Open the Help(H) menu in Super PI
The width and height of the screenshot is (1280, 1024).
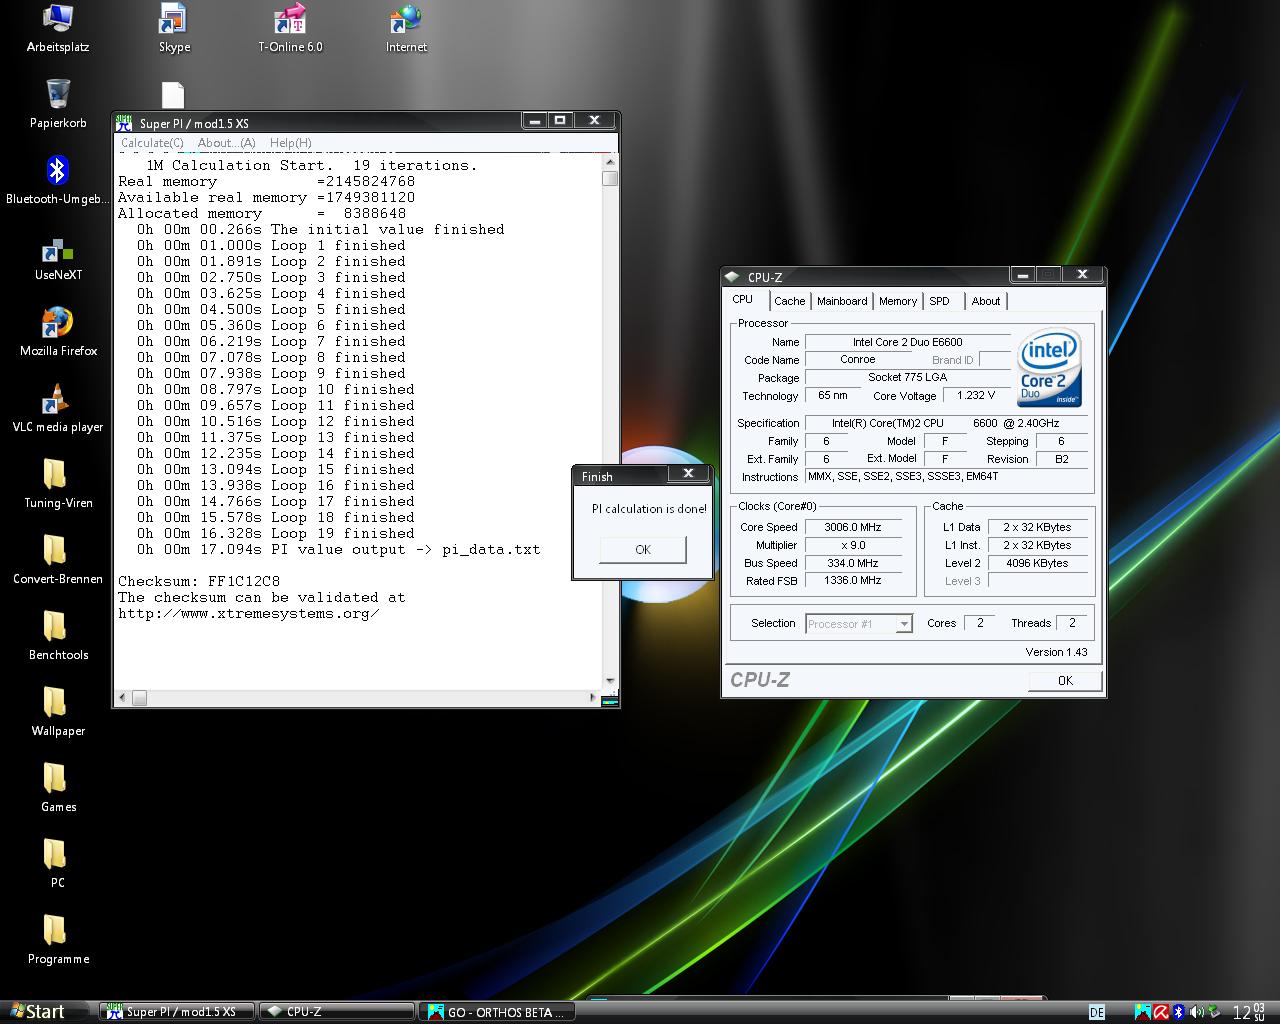(290, 143)
